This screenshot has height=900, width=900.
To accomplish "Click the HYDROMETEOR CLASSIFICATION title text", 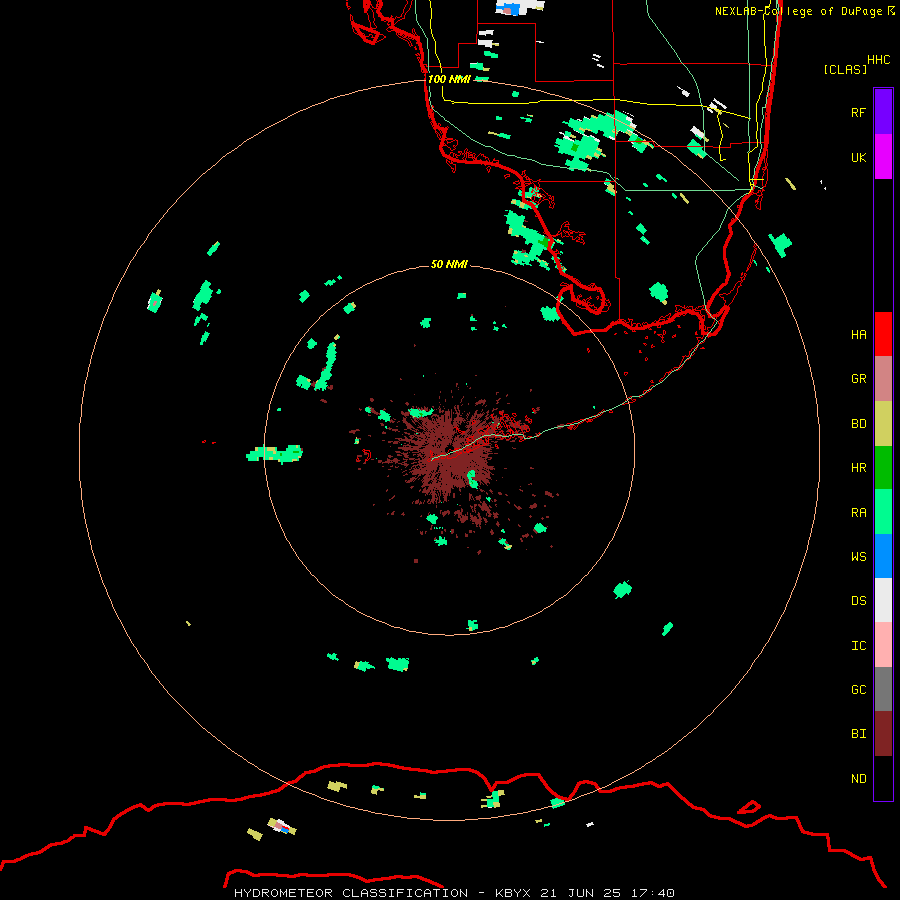I will (x=351, y=893).
